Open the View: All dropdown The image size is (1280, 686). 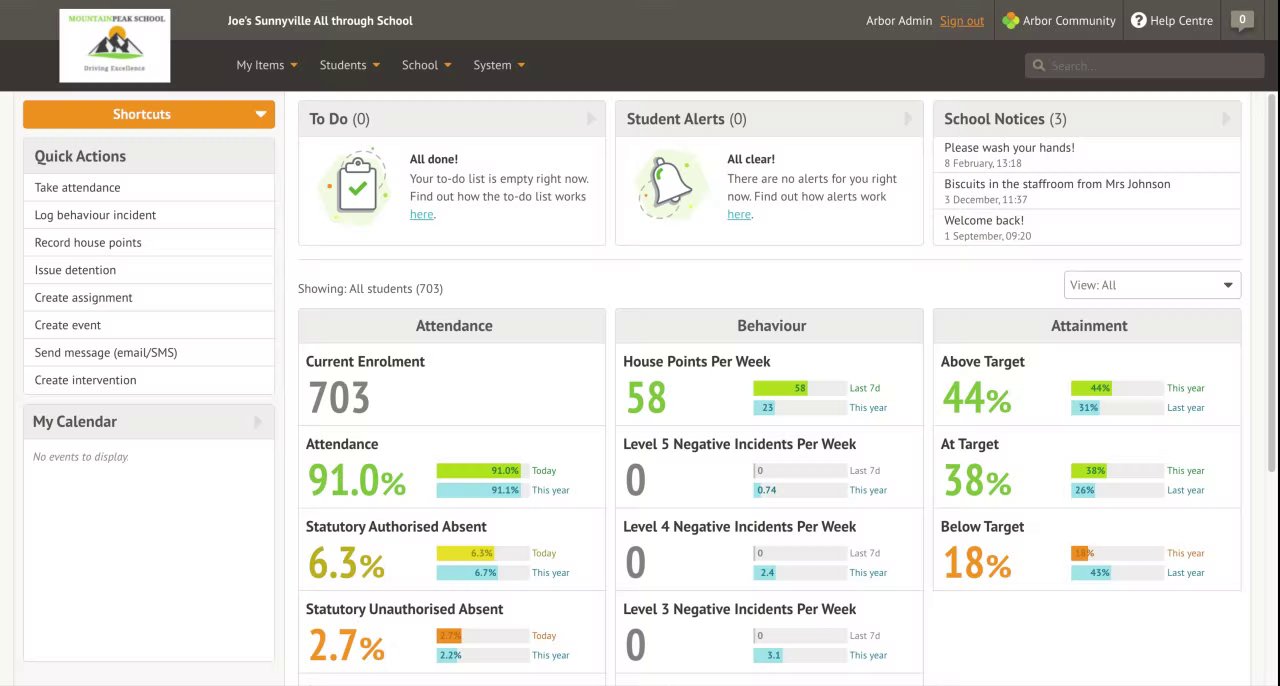1152,285
